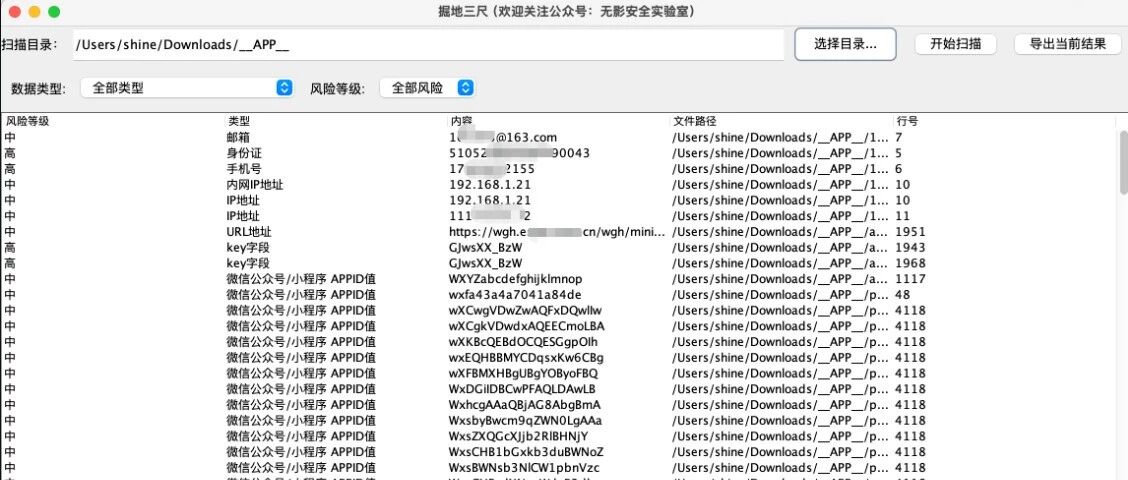Click the https://wgh. URL content cell
Screen dimensions: 1128x480
(558, 232)
